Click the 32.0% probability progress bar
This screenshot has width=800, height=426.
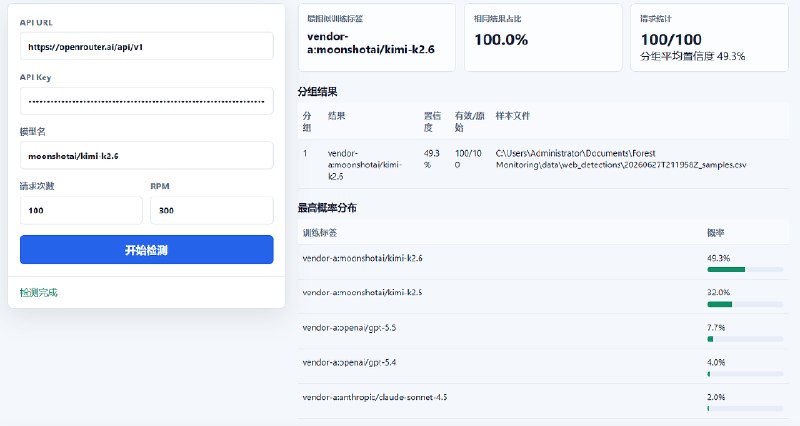coord(745,304)
